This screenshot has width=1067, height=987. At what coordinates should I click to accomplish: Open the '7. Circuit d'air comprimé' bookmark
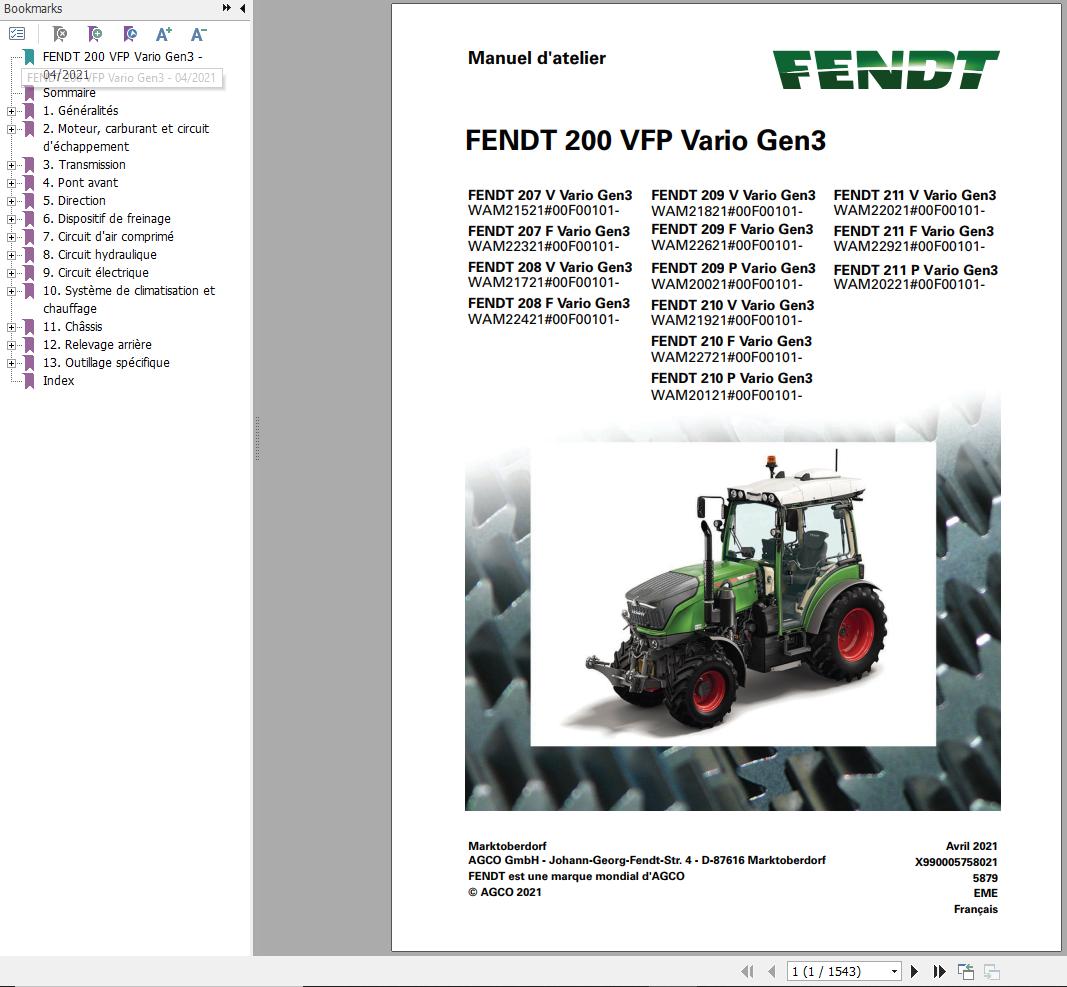point(108,237)
